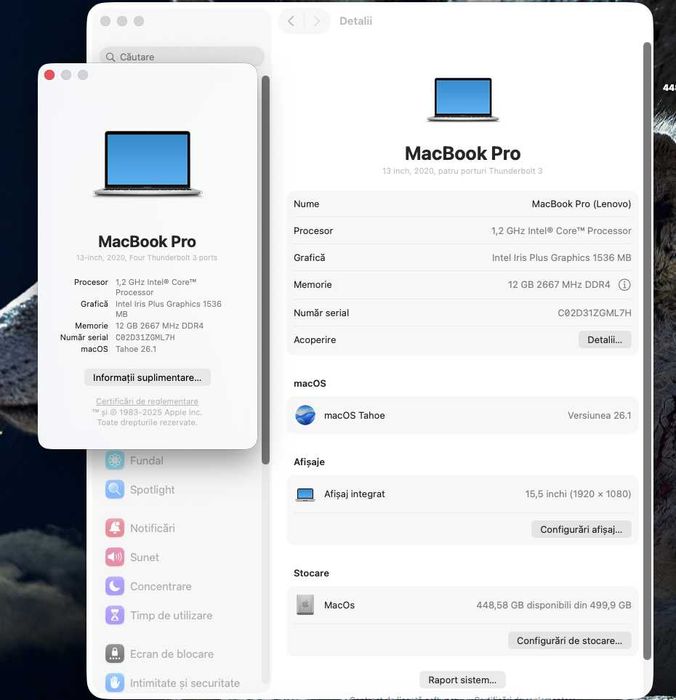Open Spotlight settings icon in sidebar

pos(115,489)
